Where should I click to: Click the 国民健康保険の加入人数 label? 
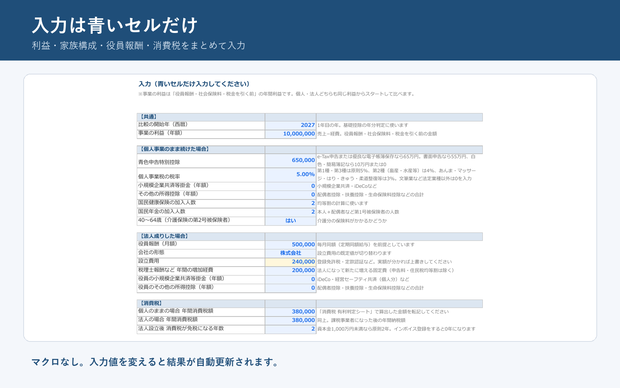[x=167, y=203]
